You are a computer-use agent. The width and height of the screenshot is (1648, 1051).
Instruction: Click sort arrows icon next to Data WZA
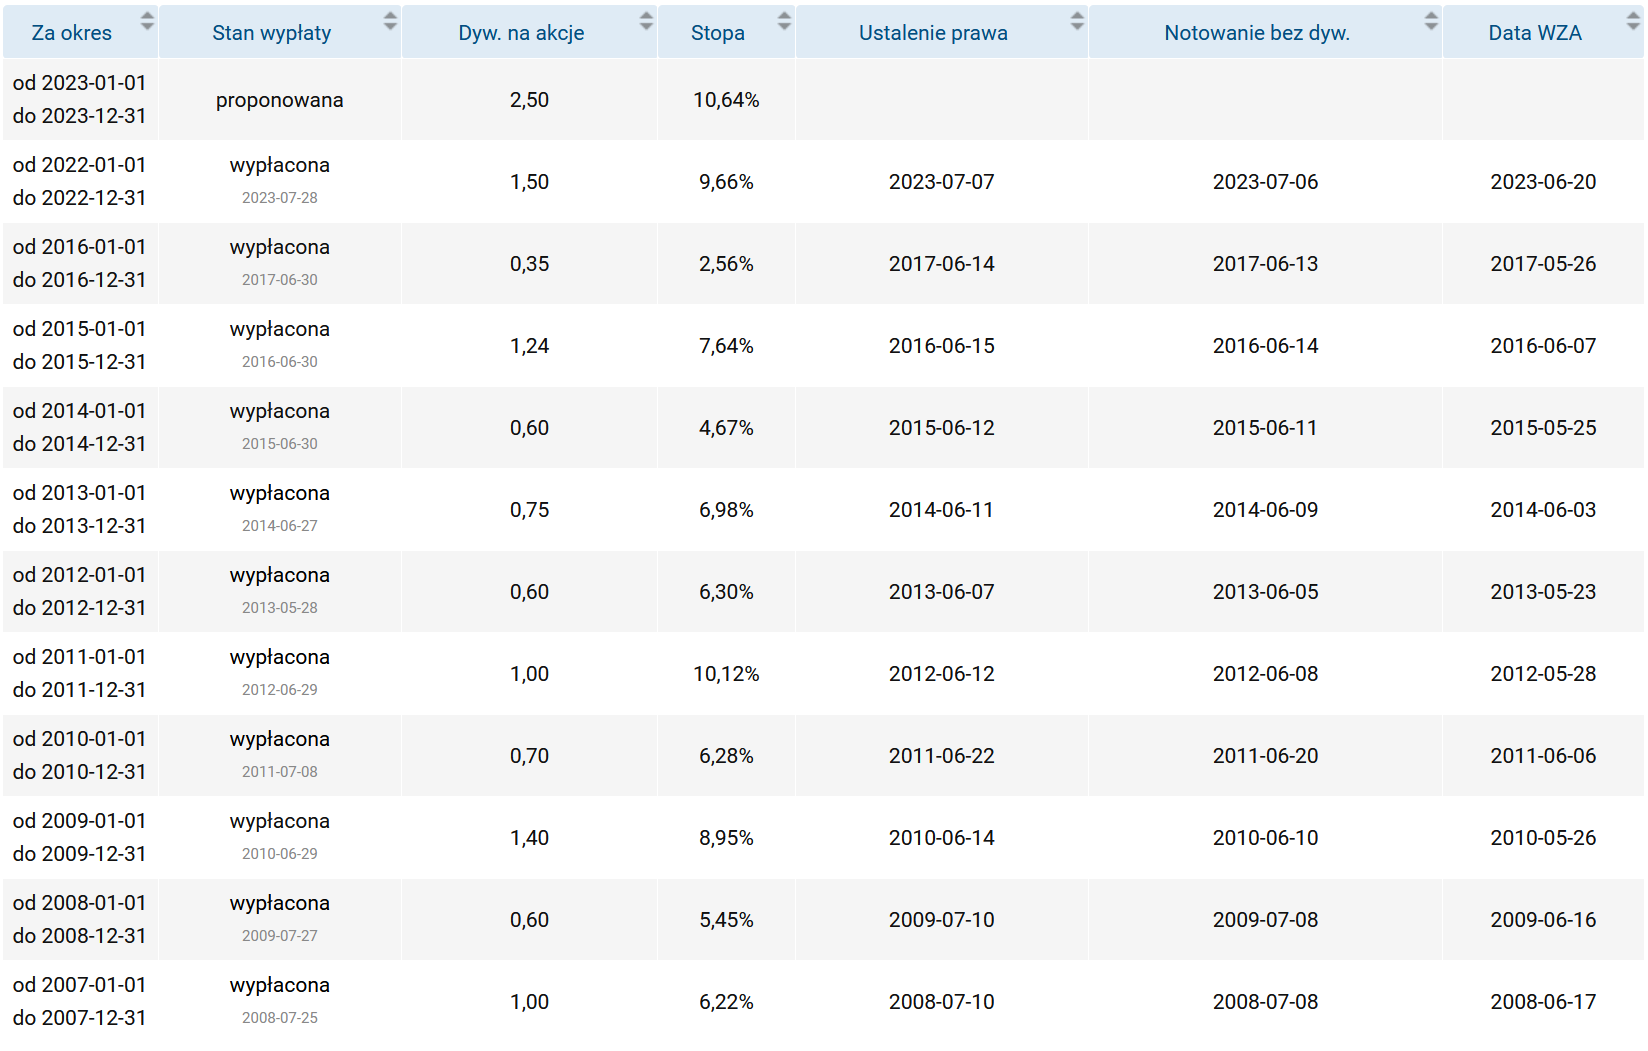pyautogui.click(x=1635, y=21)
